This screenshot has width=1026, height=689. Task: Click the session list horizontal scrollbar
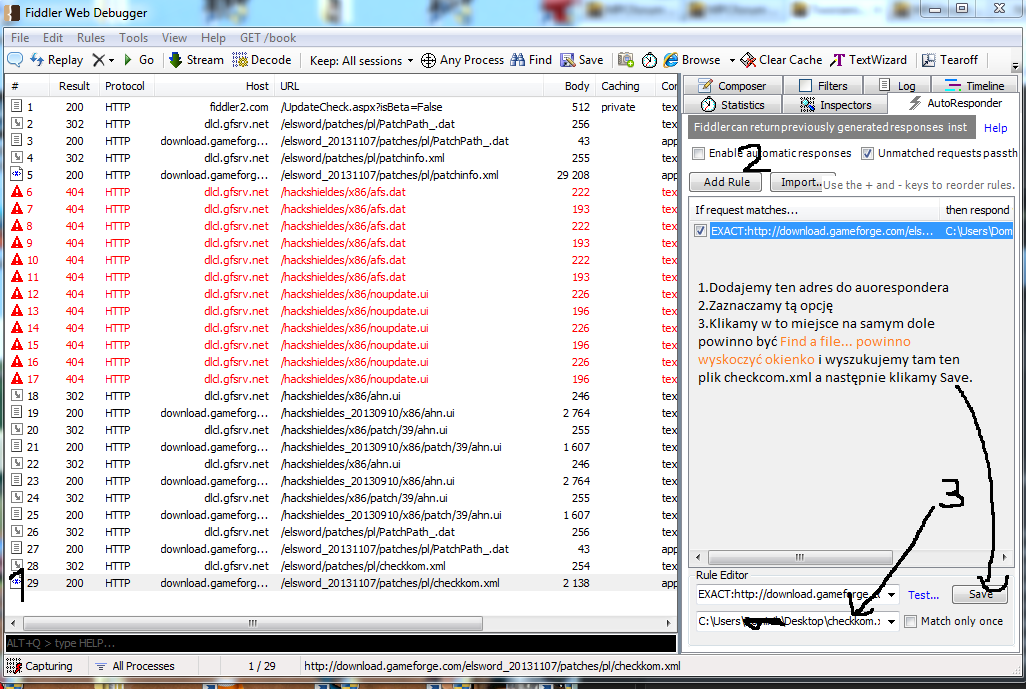pos(253,623)
